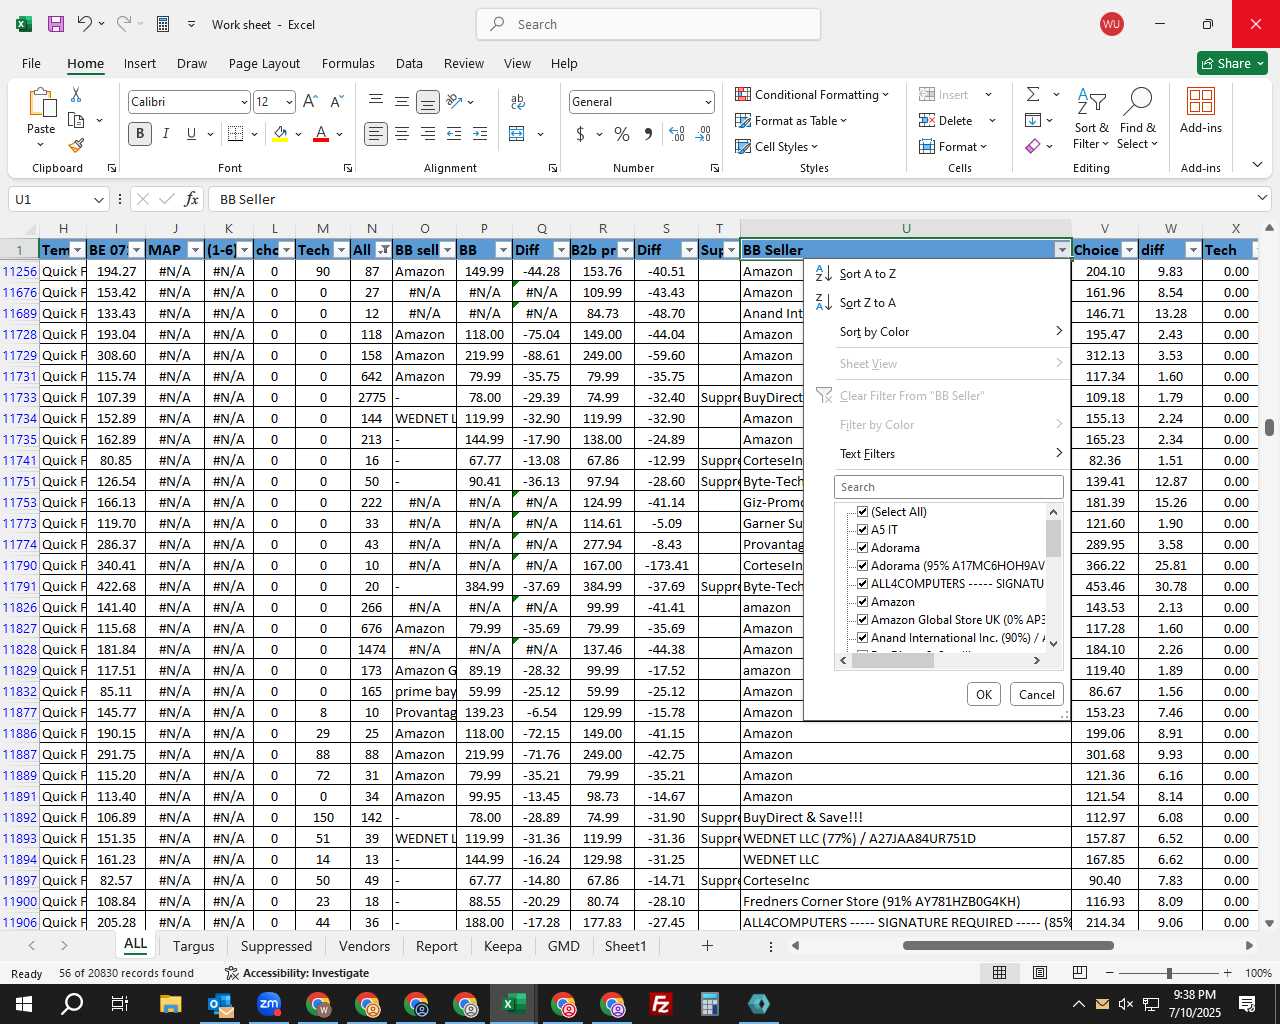
Task: Uncheck the A5 IT filter checkbox
Action: tap(863, 530)
